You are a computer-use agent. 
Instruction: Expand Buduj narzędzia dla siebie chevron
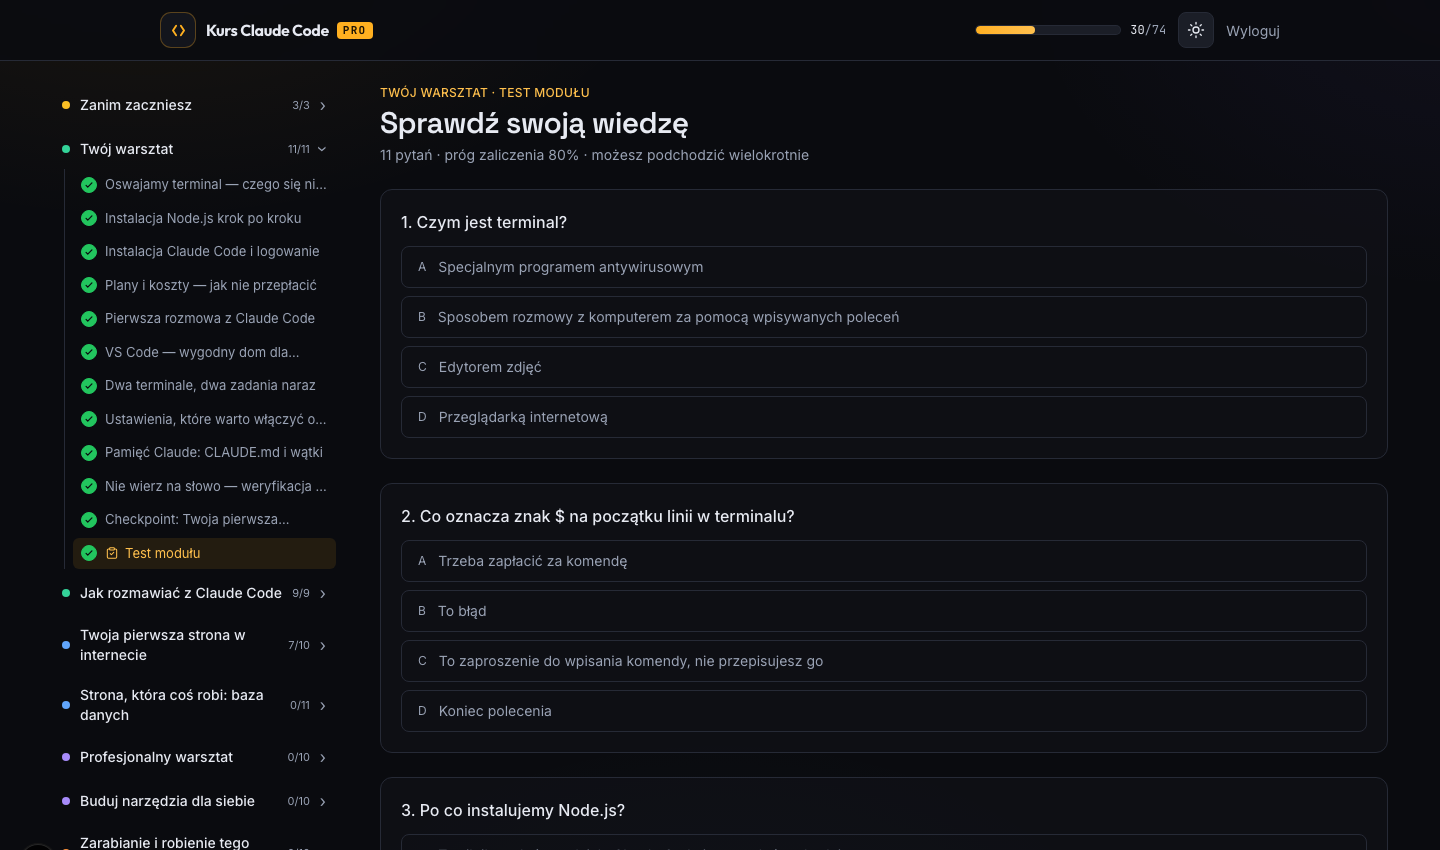[x=322, y=802]
